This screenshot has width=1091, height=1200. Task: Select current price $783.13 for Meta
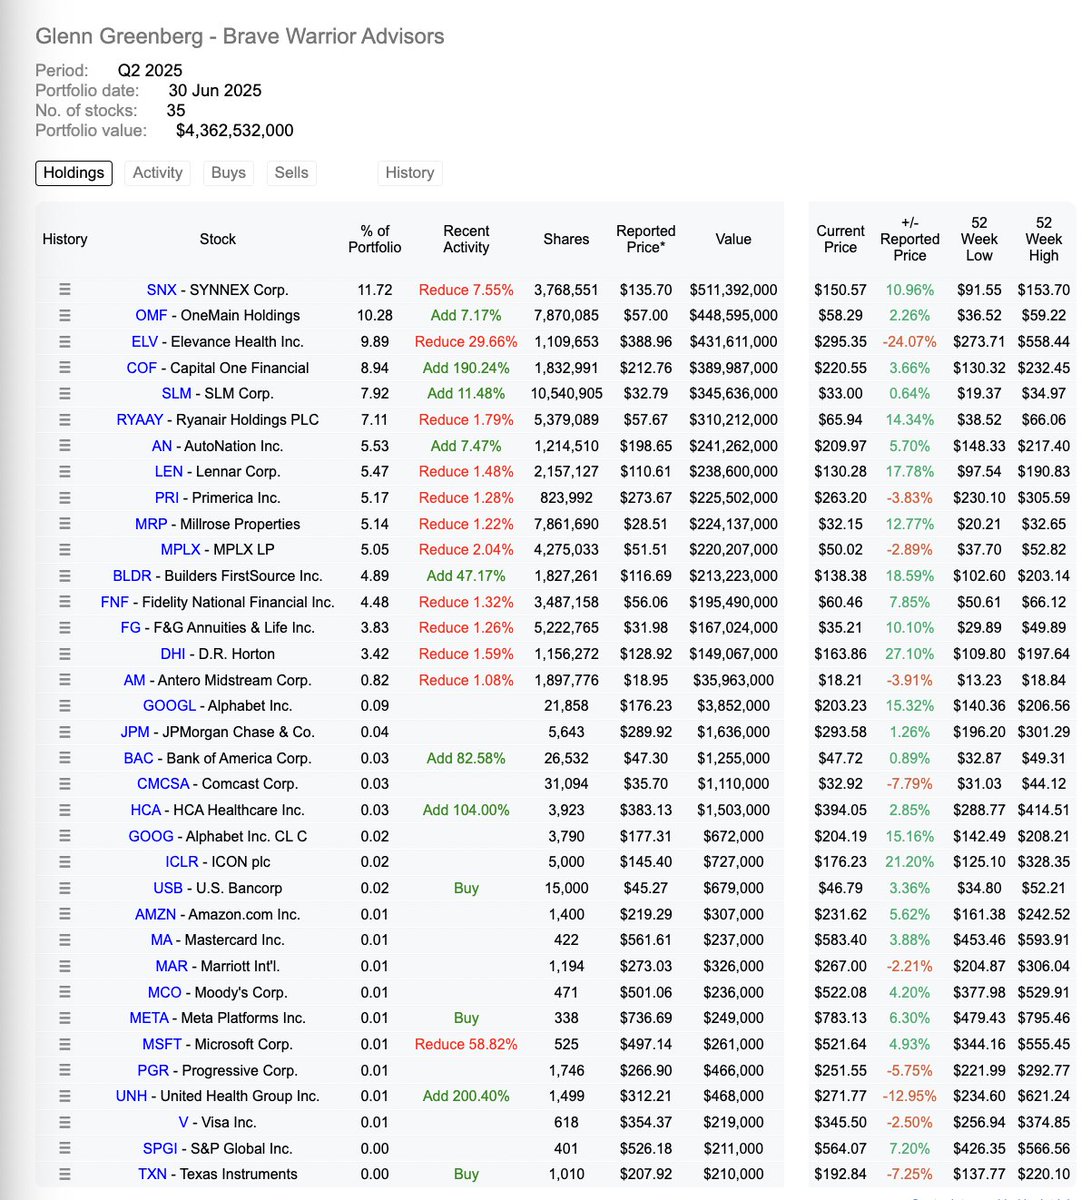pos(840,1018)
